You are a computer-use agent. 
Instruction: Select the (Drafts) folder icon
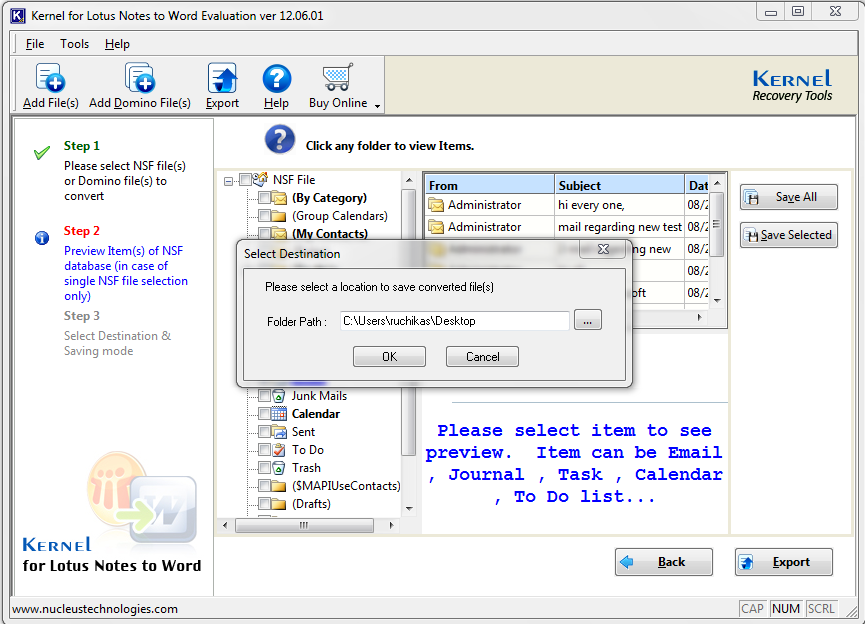[x=279, y=504]
